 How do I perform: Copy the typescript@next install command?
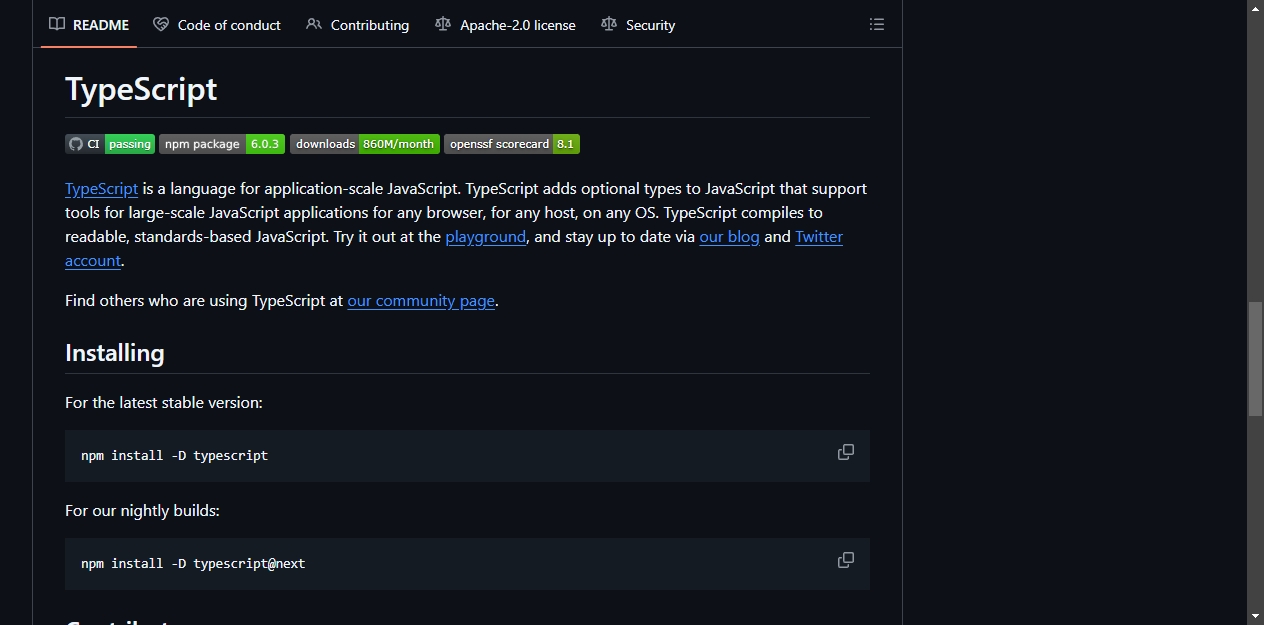point(846,560)
